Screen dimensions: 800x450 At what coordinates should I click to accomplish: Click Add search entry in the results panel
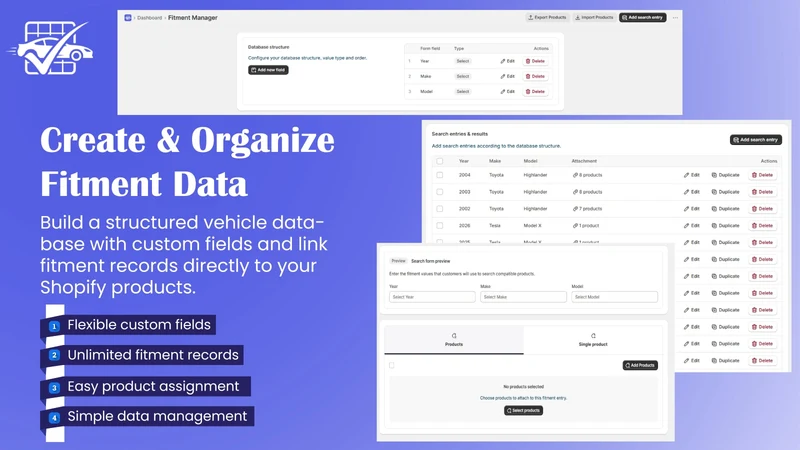pyautogui.click(x=756, y=140)
